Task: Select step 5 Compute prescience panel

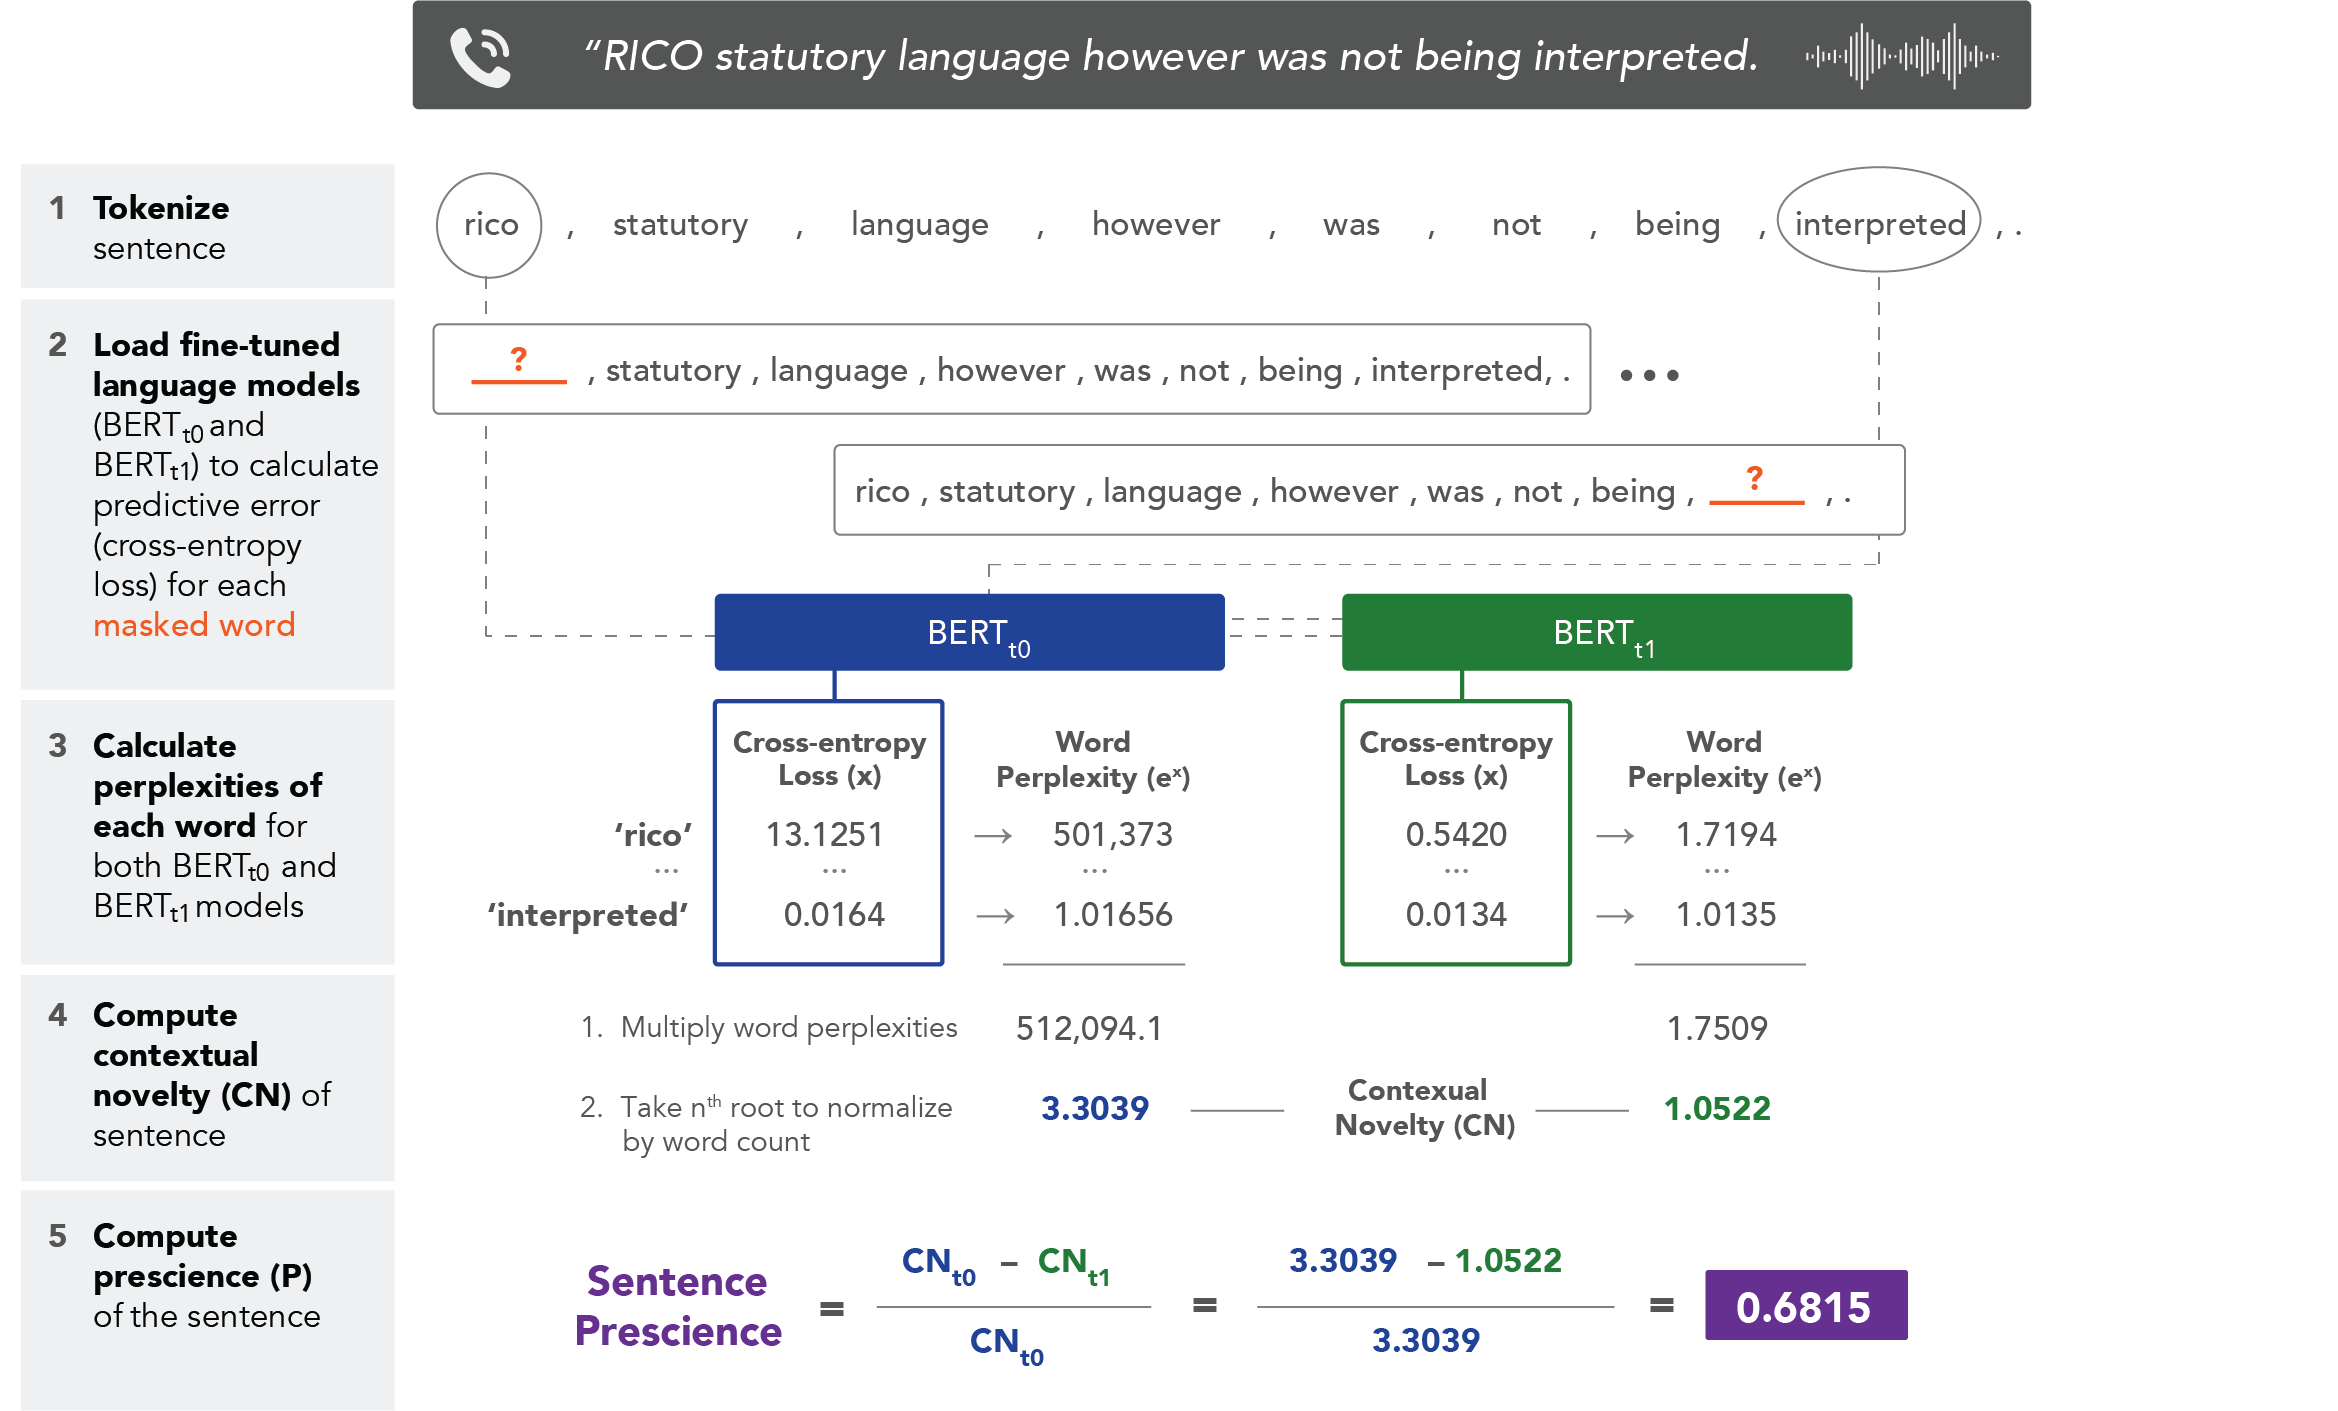Action: [207, 1298]
